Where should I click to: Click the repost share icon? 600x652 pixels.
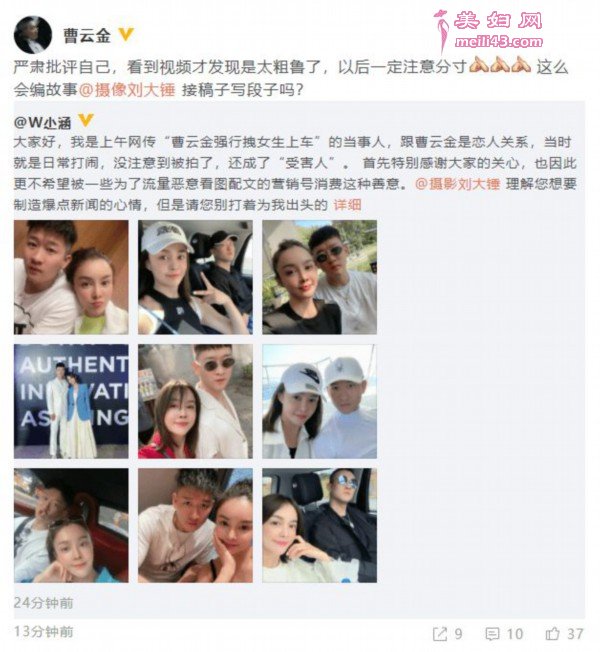440,634
